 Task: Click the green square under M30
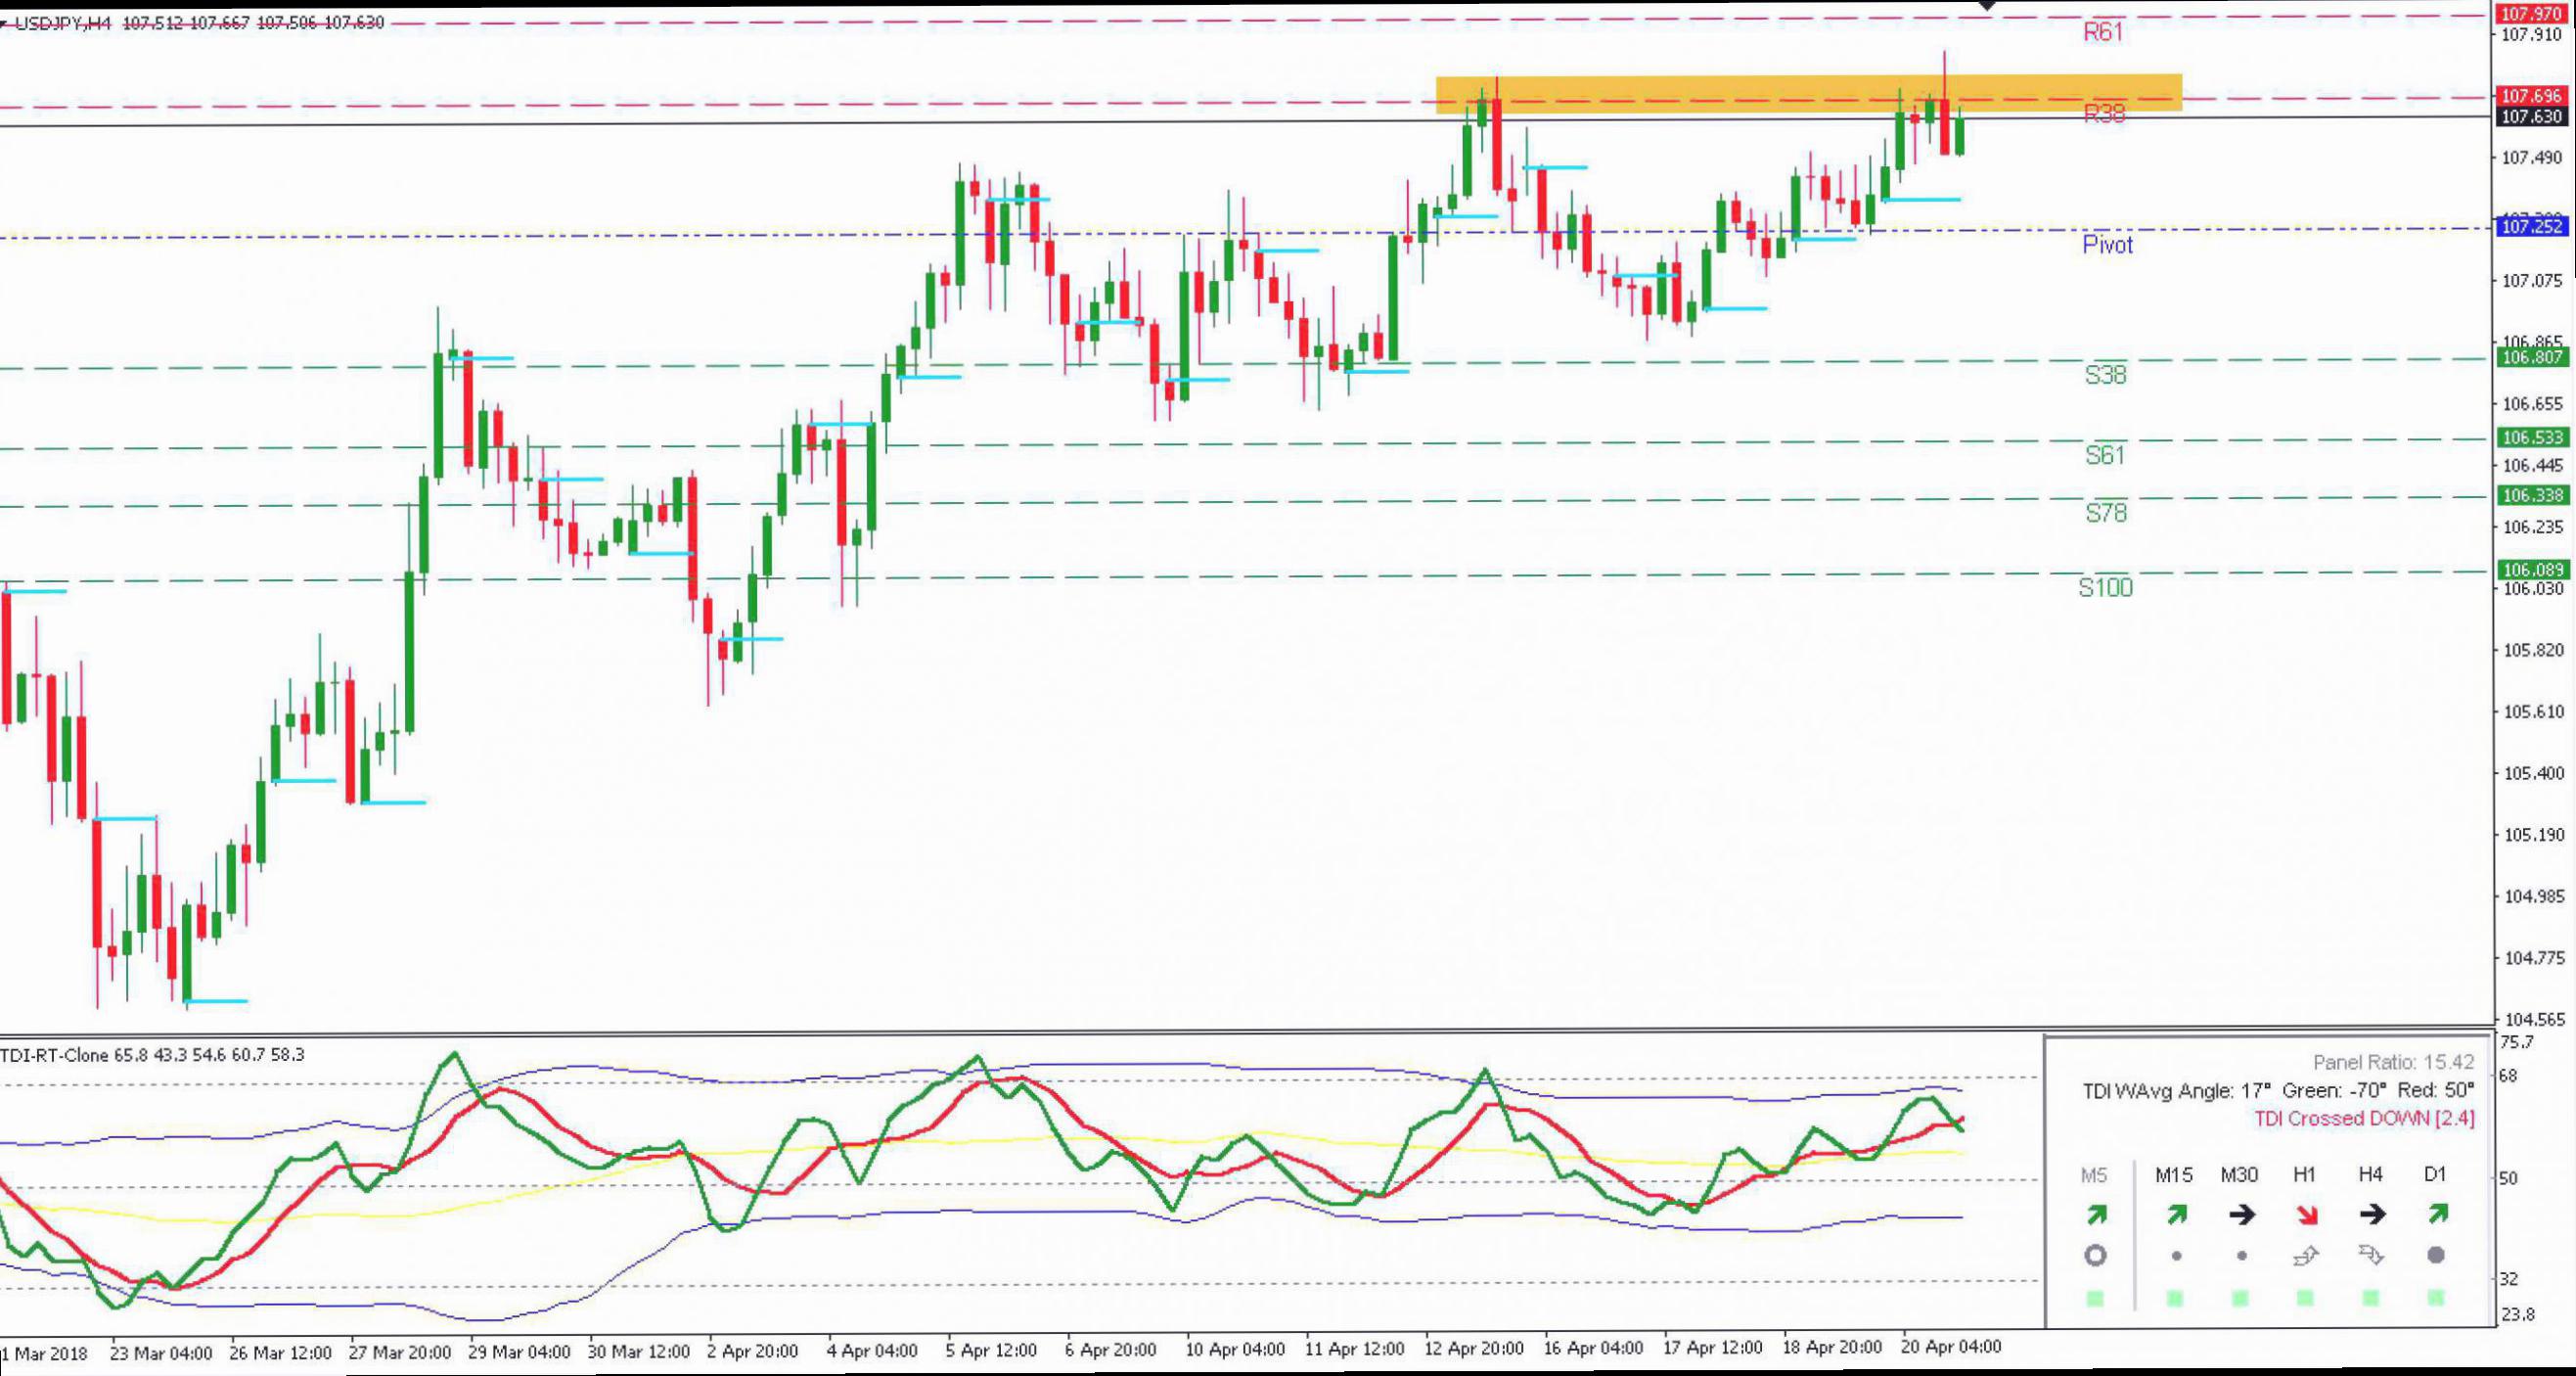[2240, 1298]
